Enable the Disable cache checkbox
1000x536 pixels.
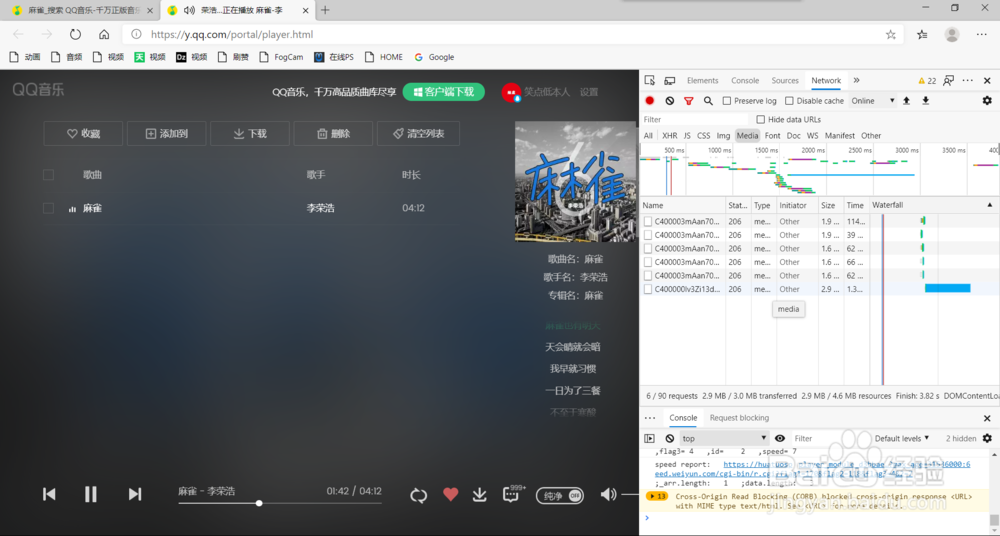coord(789,101)
